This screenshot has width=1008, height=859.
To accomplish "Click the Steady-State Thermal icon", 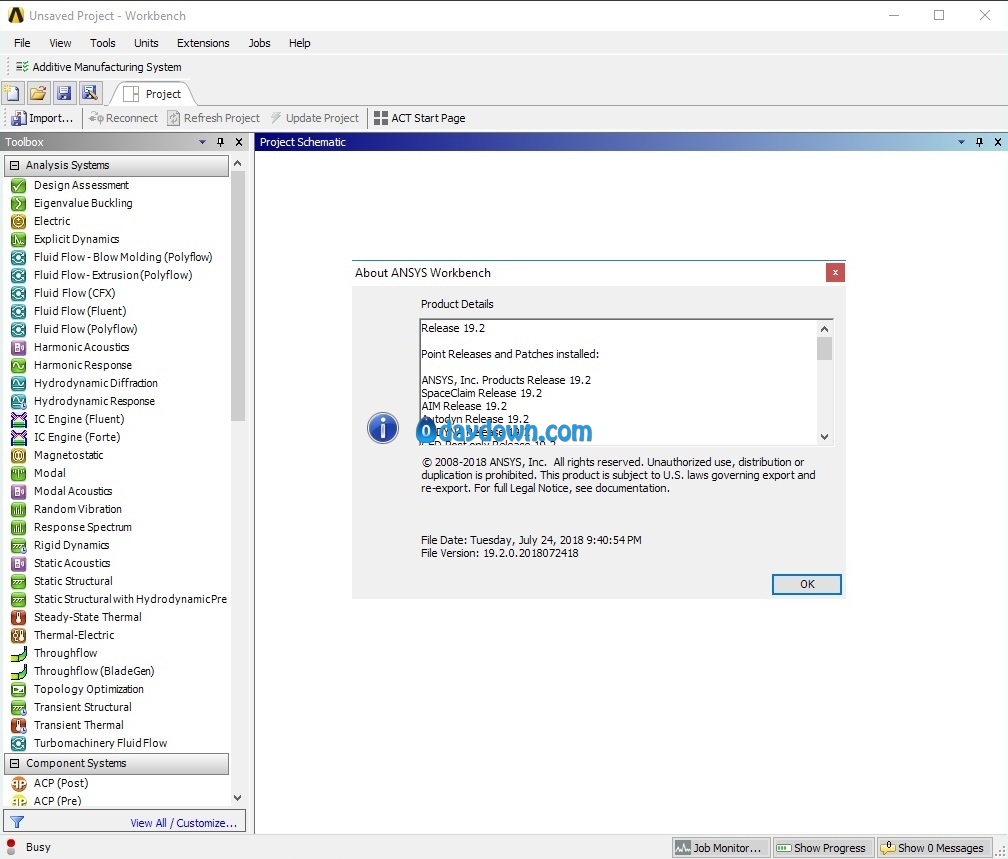I will coord(19,617).
